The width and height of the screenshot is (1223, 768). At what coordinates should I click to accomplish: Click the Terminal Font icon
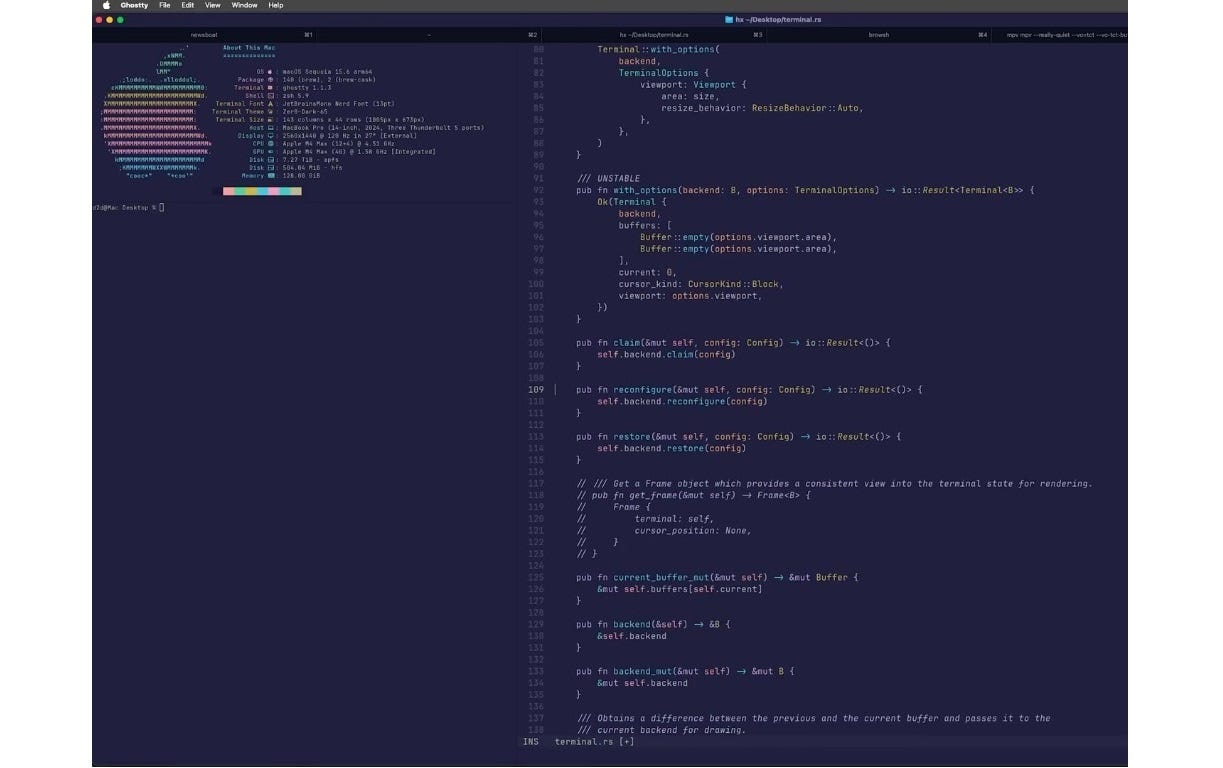[x=271, y=104]
